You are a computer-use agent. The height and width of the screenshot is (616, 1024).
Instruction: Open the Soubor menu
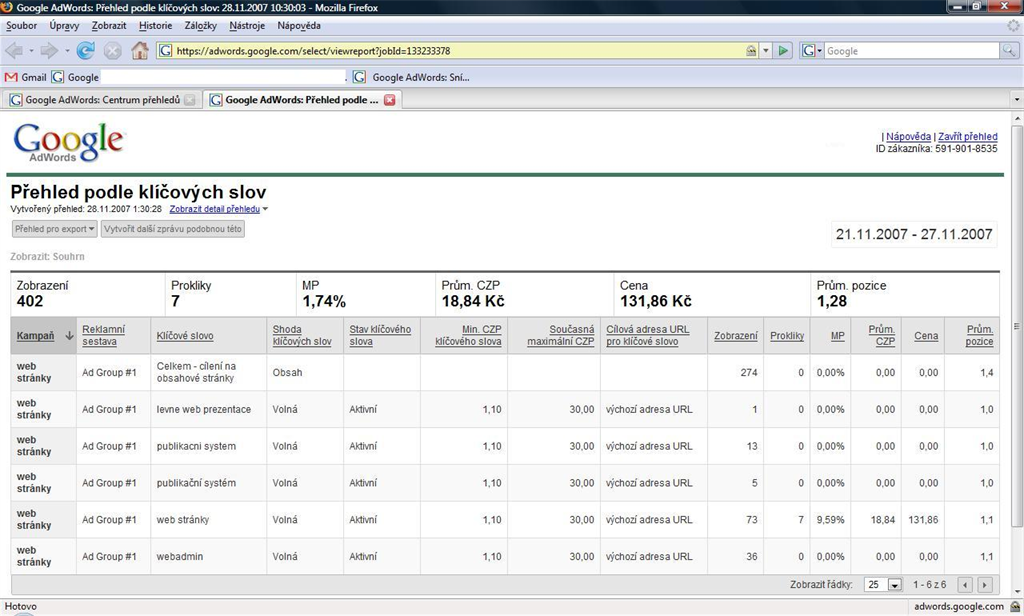(22, 25)
